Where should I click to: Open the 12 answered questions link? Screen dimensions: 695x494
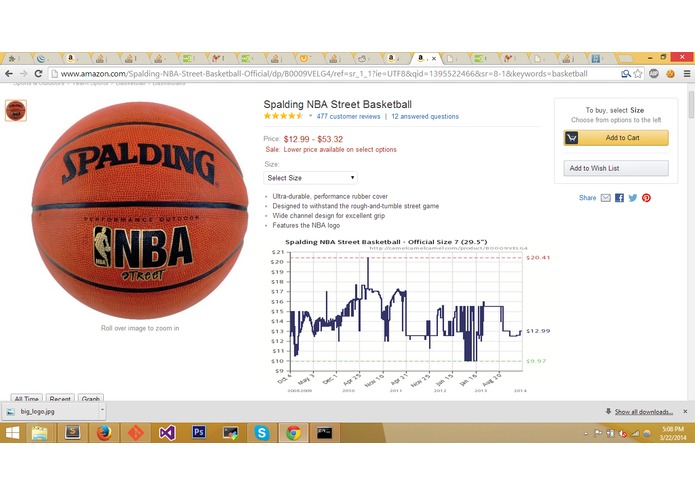[x=425, y=117]
